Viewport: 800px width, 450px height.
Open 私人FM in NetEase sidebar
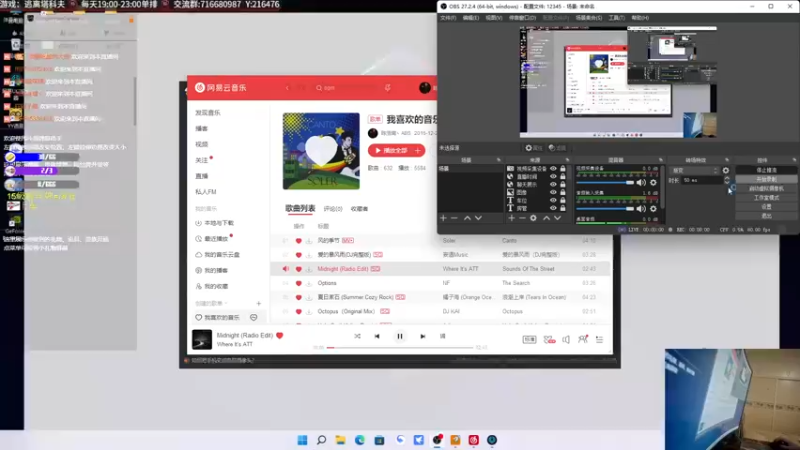point(206,192)
